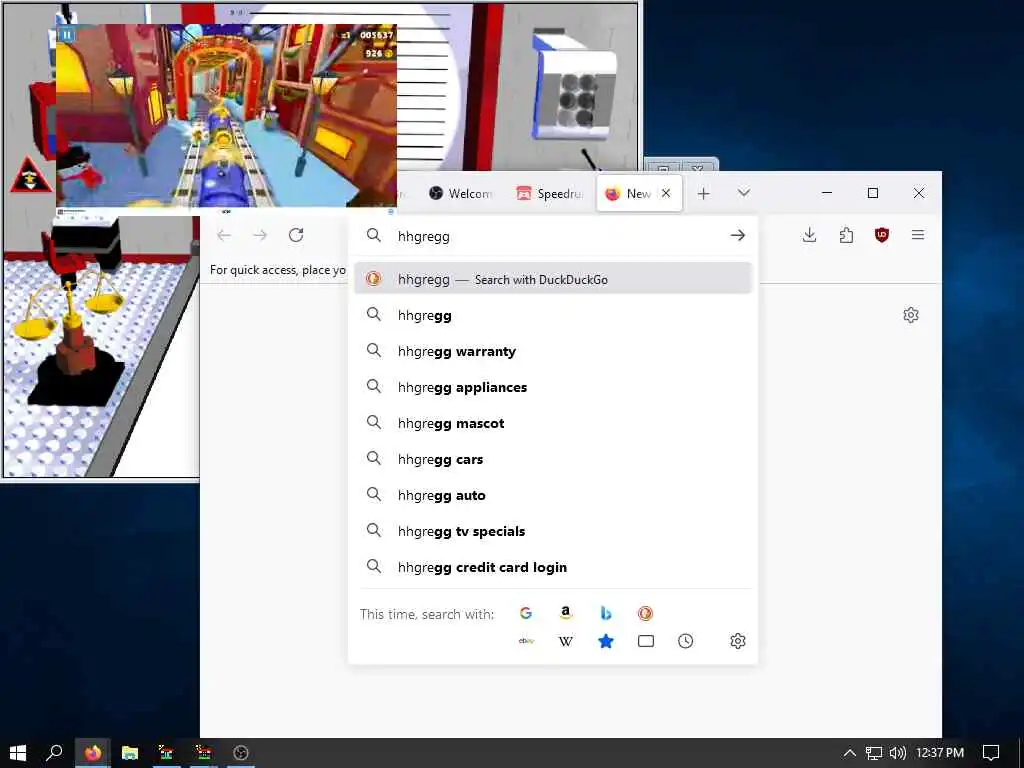The image size is (1024, 768).
Task: Click Firefox in the taskbar
Action: (92, 753)
